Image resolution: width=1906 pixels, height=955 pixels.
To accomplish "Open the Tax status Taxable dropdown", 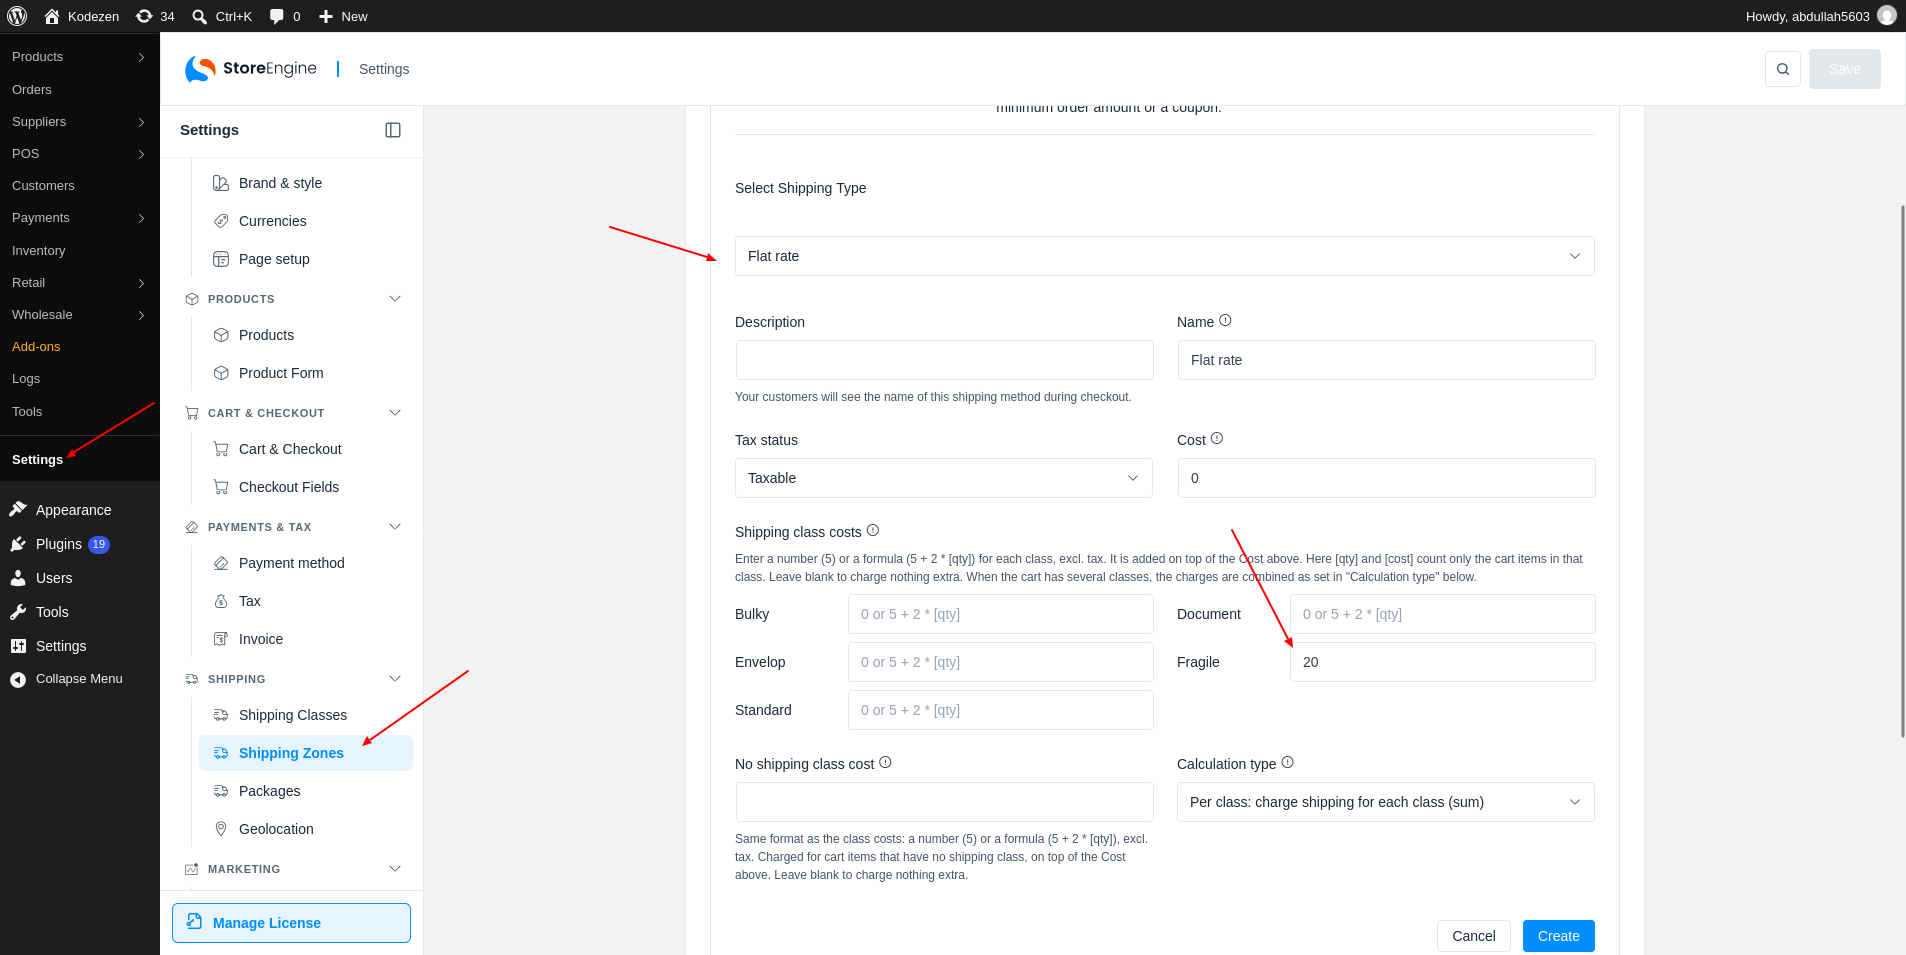I will click(x=943, y=478).
